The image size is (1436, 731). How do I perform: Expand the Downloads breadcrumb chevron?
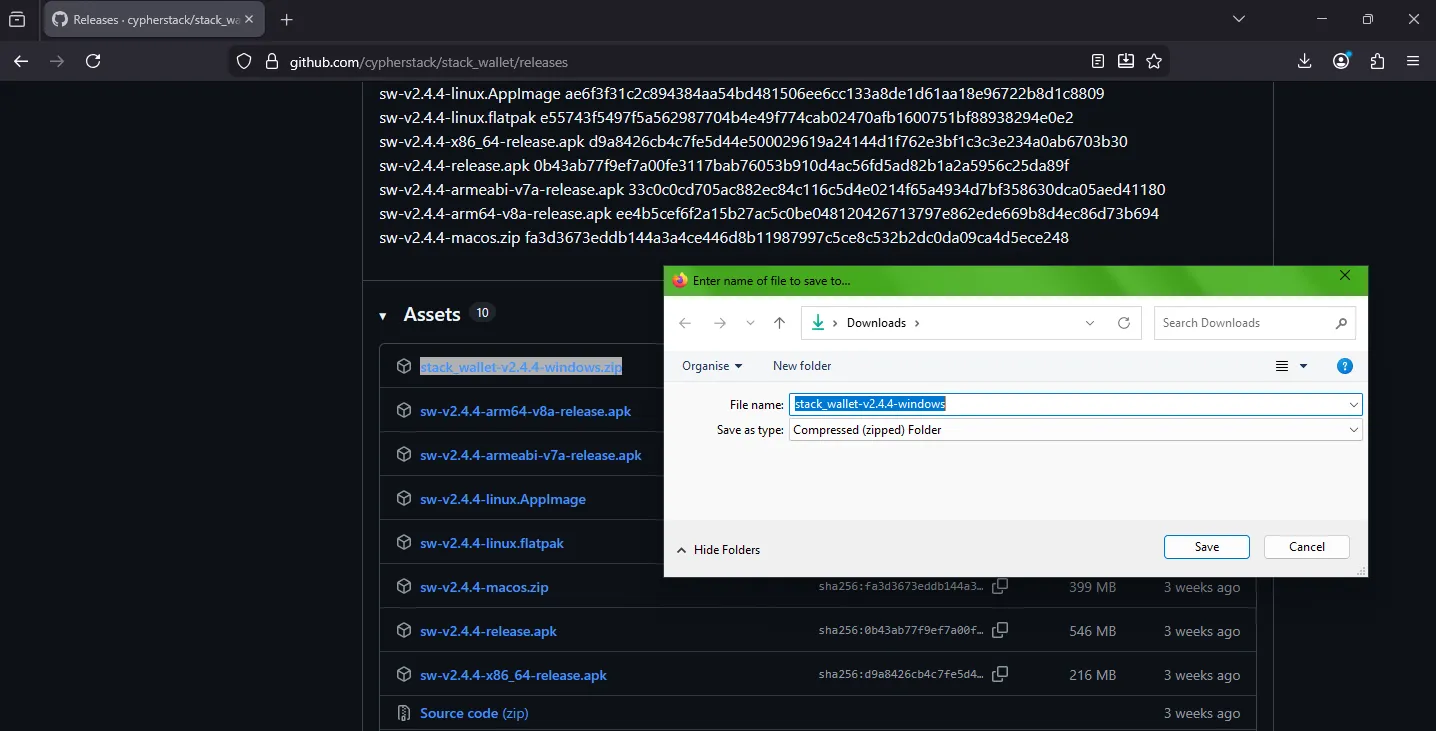point(917,323)
